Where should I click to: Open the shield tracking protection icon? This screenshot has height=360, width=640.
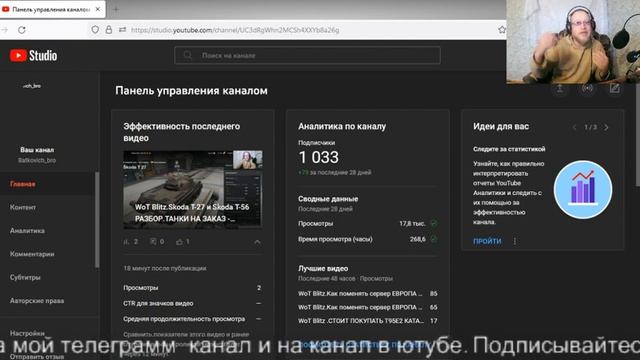tap(95, 29)
